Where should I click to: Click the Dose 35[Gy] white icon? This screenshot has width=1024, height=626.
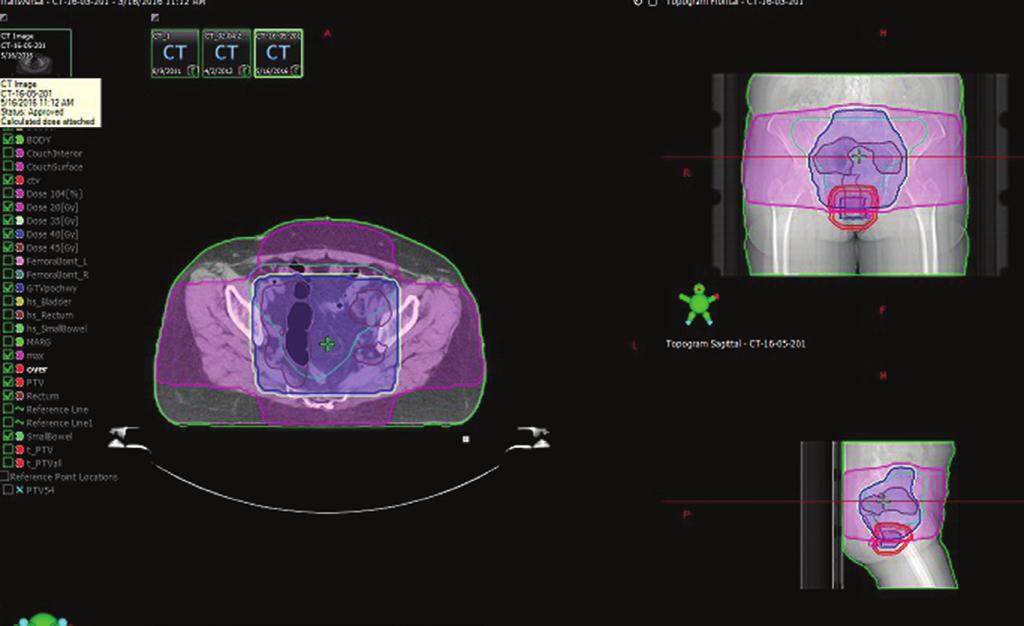[20, 221]
